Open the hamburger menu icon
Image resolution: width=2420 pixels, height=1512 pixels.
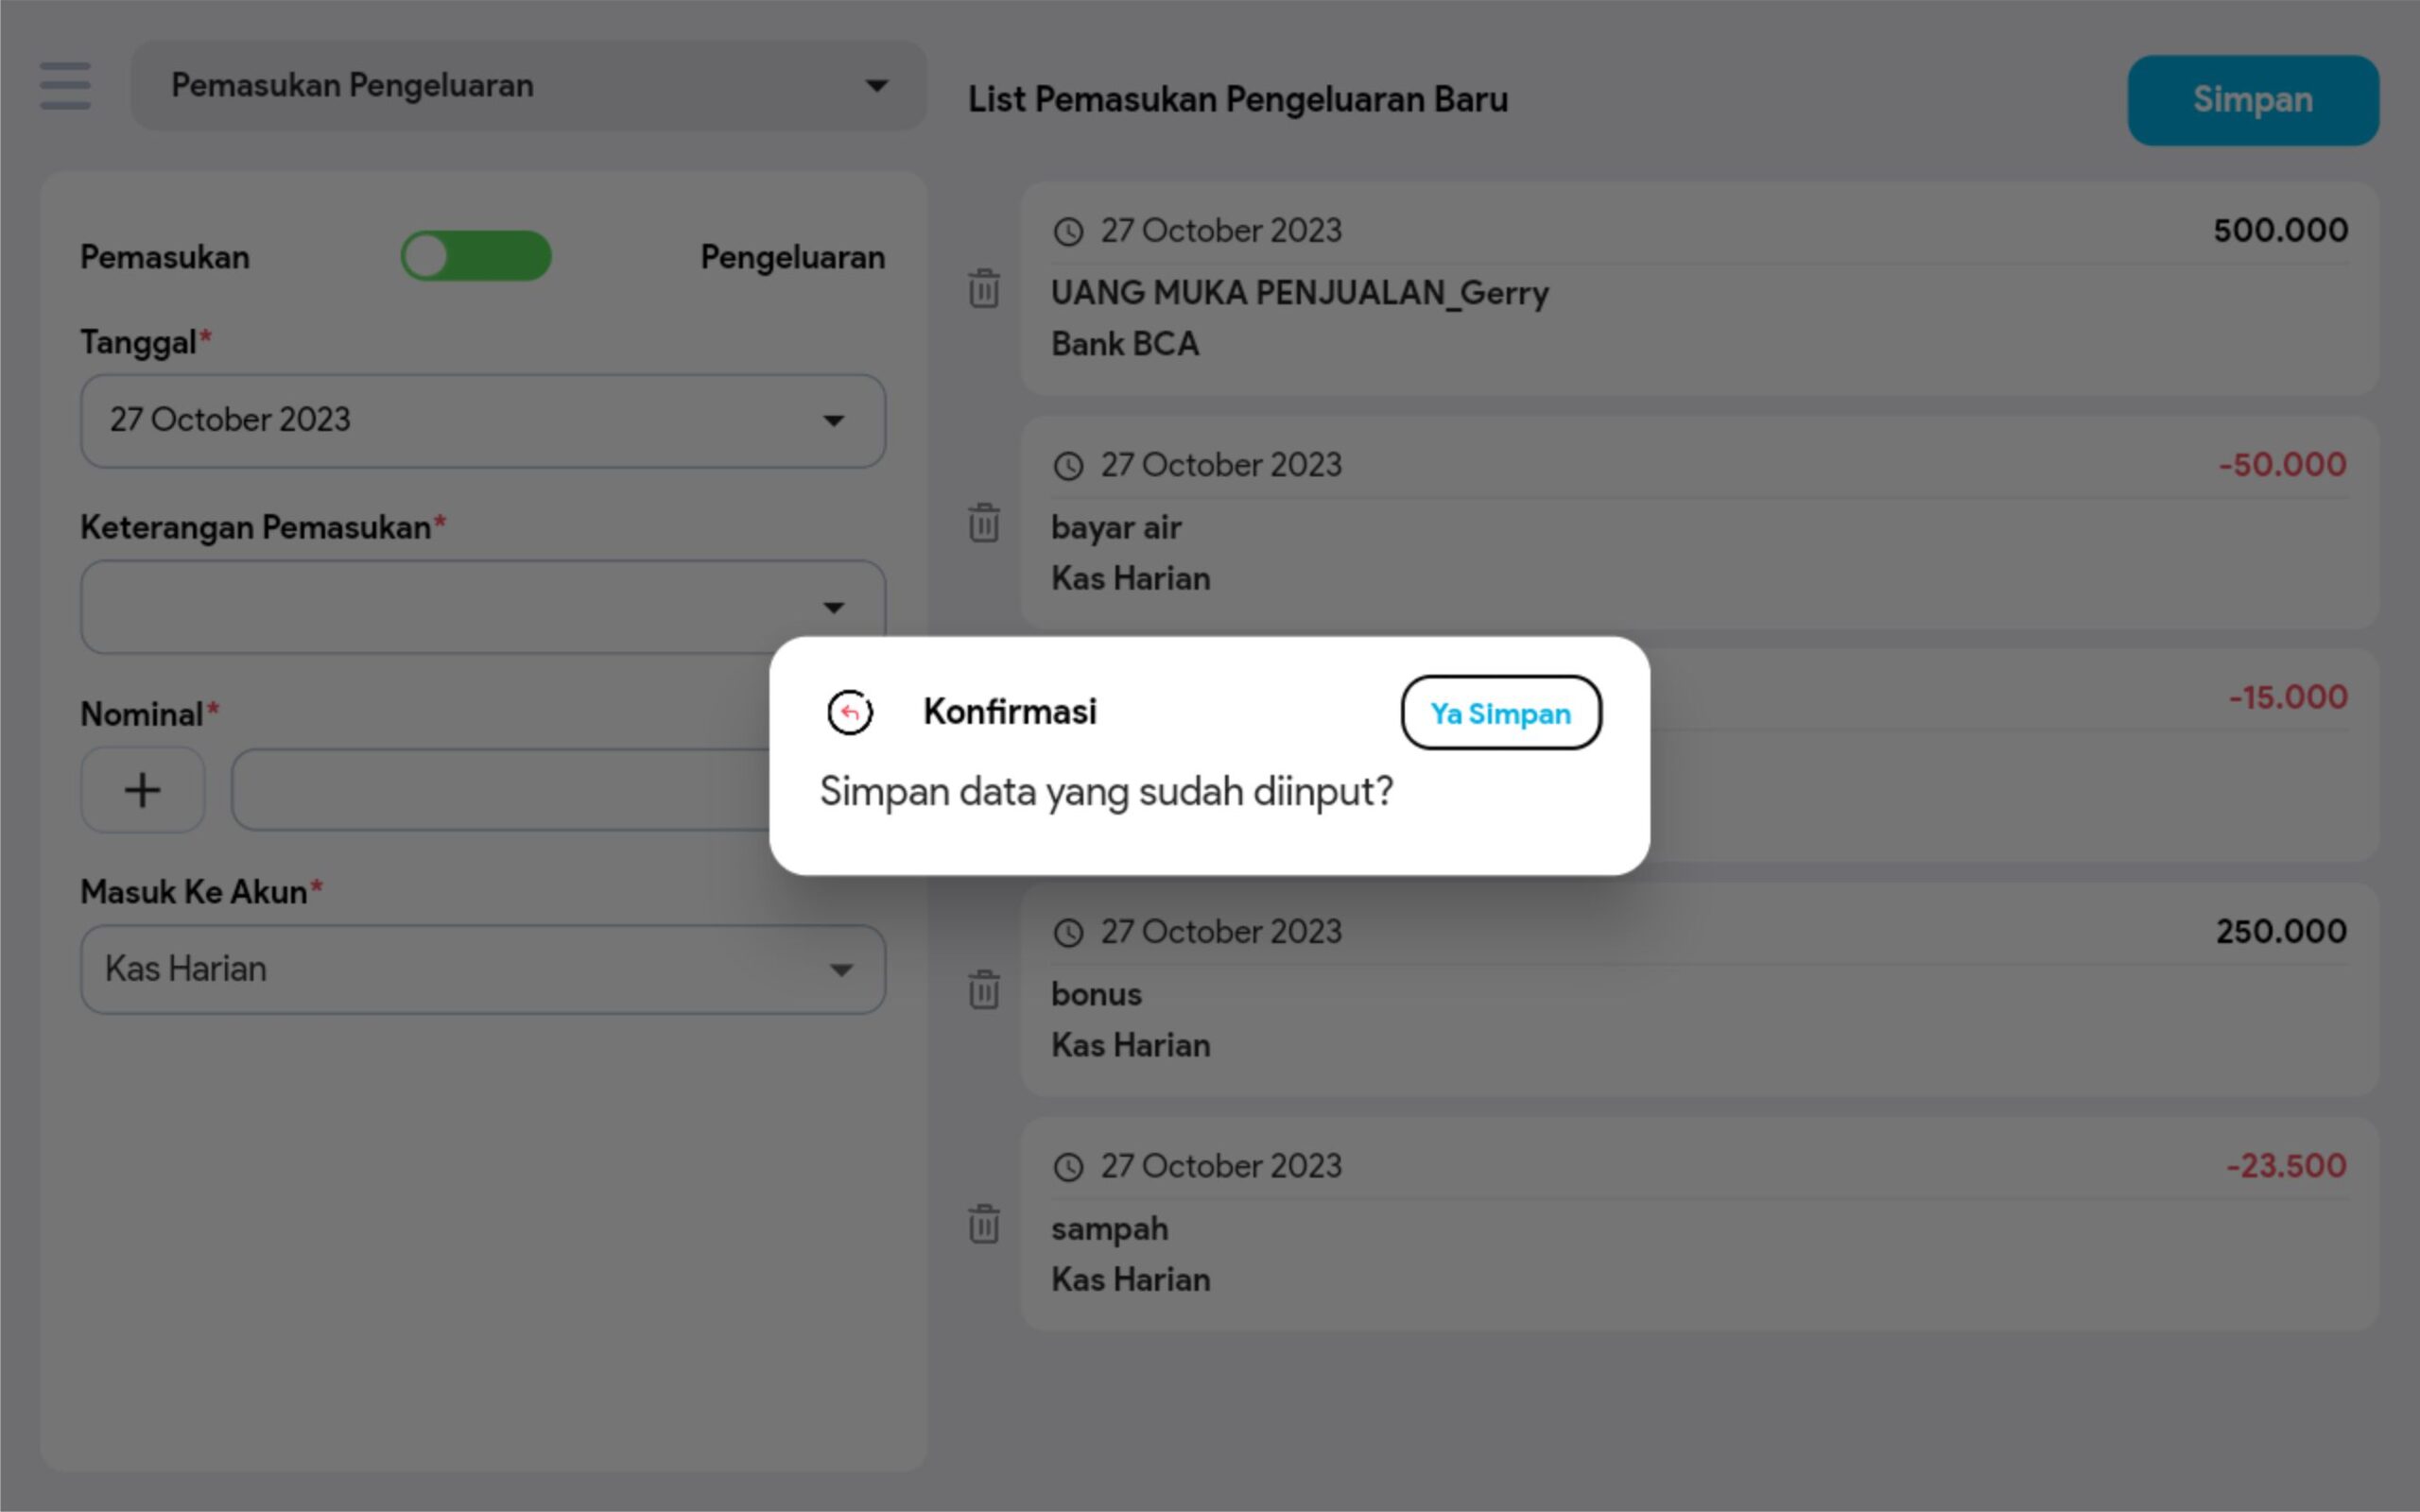click(65, 86)
